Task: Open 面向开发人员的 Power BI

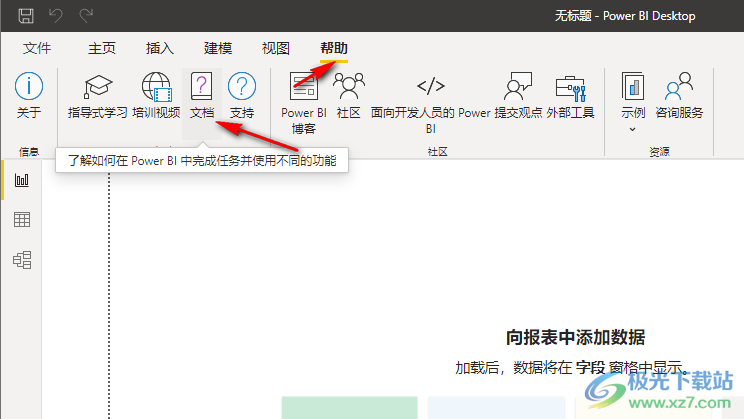Action: pyautogui.click(x=430, y=103)
